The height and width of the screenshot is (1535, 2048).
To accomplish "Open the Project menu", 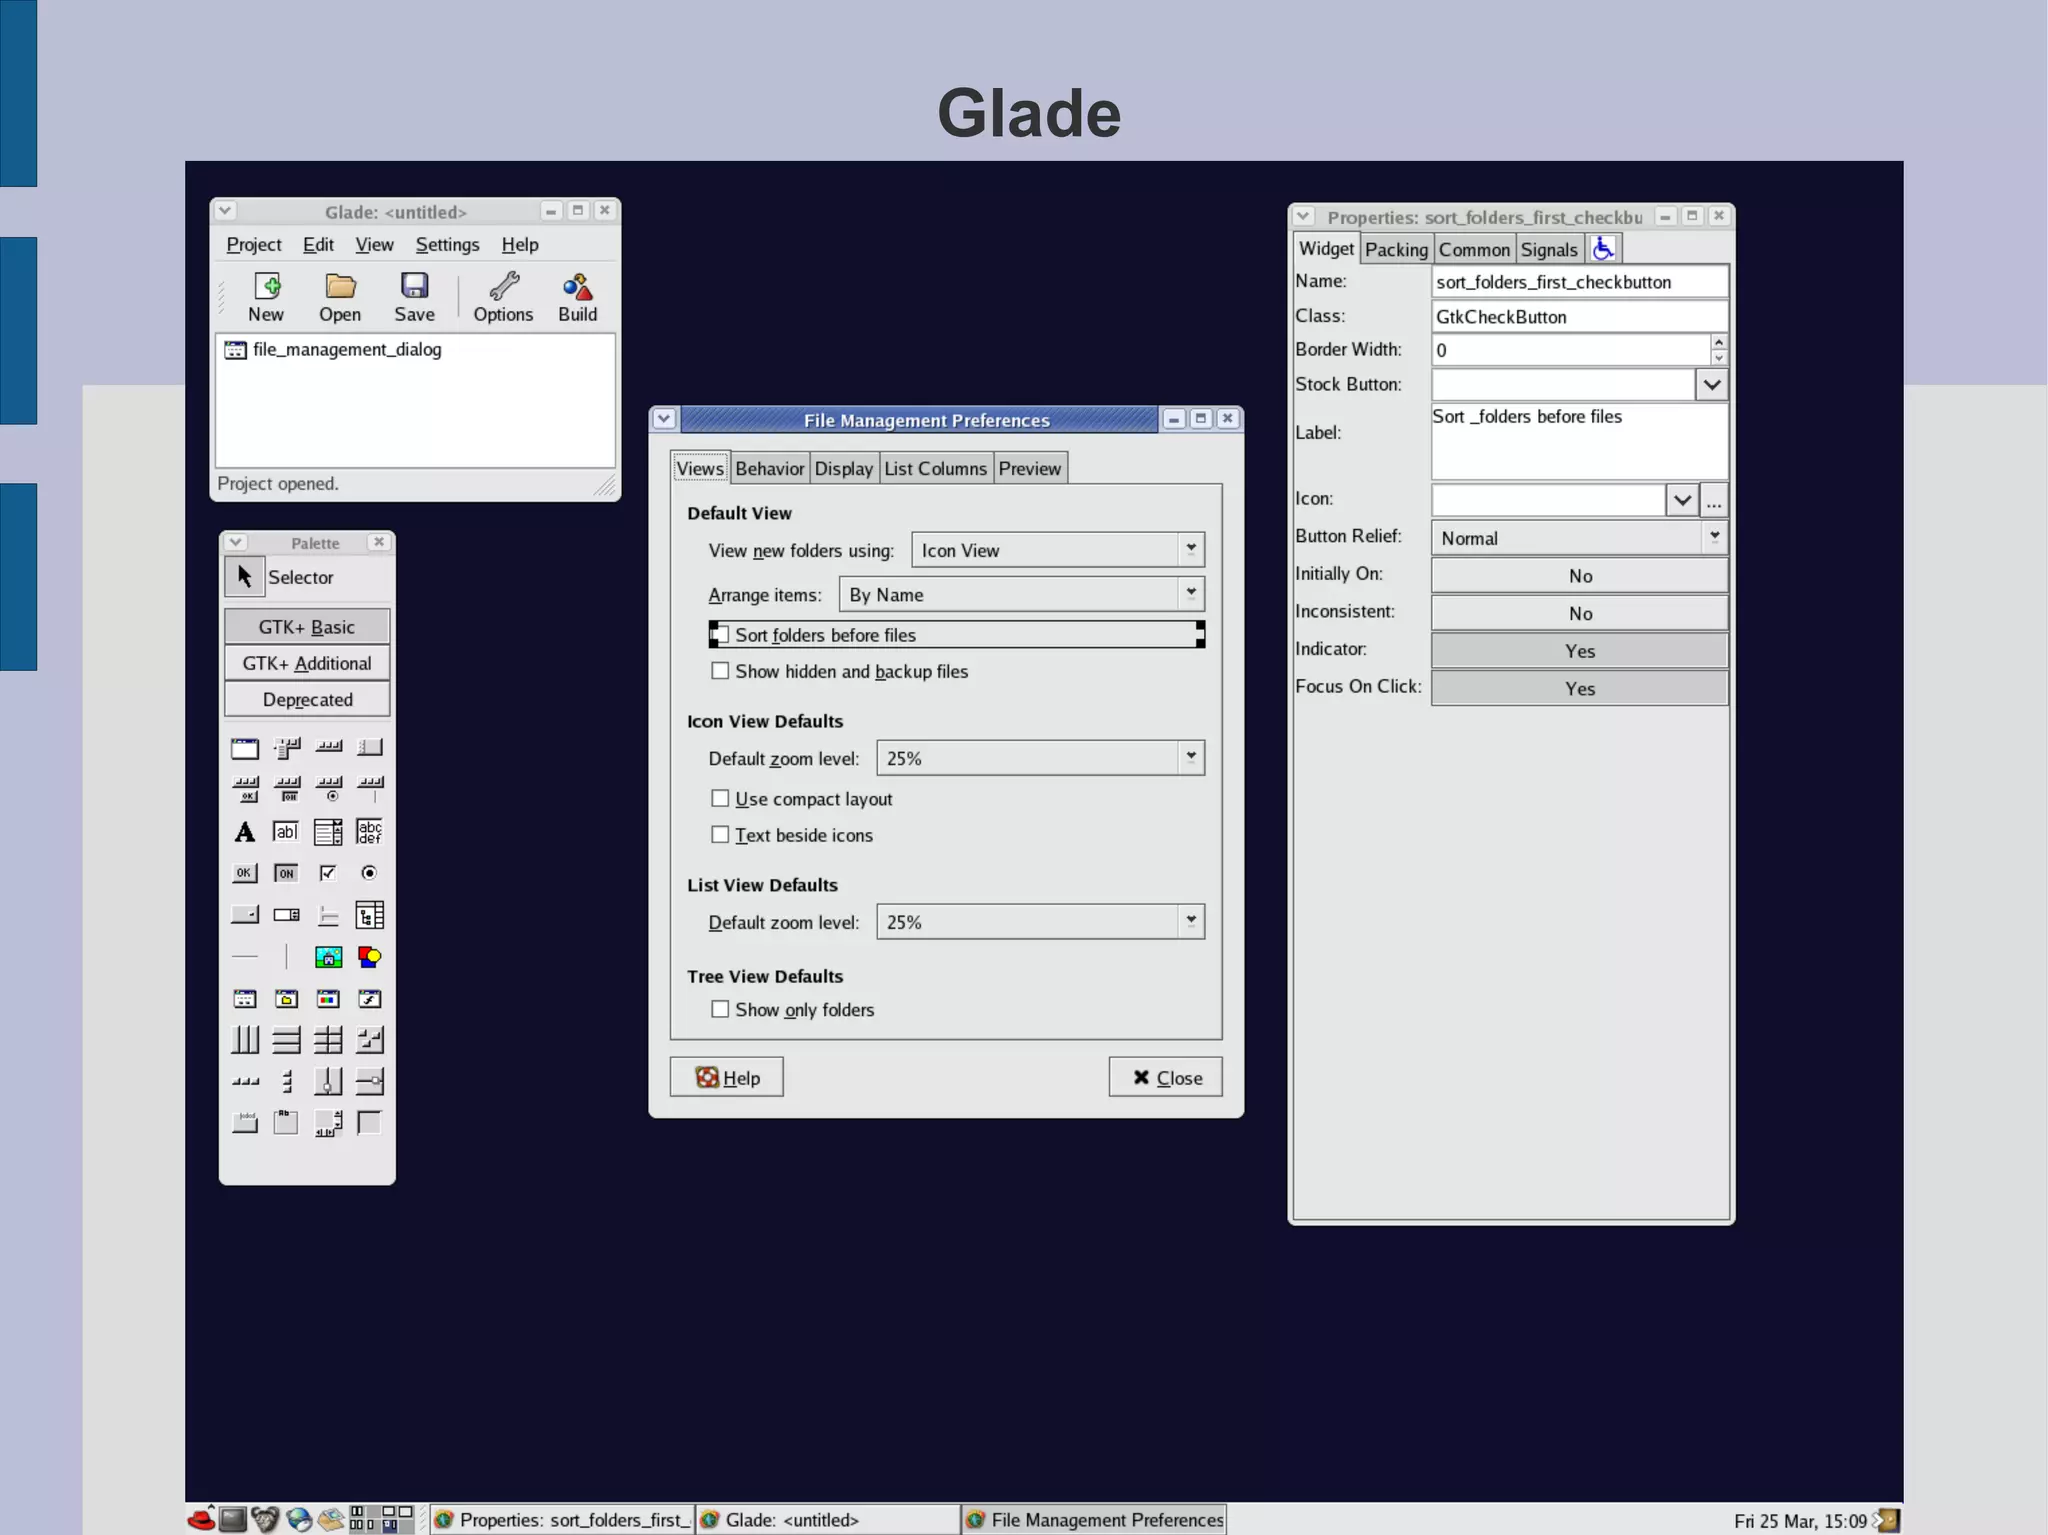I will coord(254,245).
